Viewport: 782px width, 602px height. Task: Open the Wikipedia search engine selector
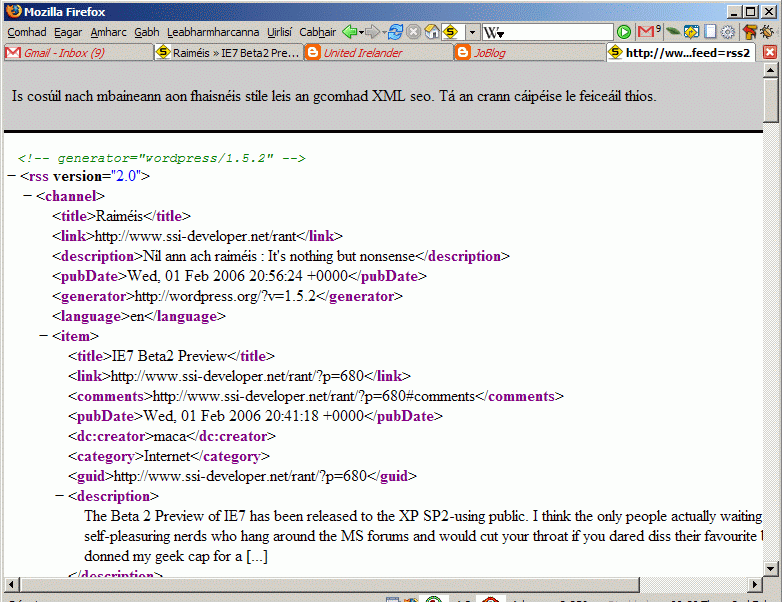[x=493, y=33]
